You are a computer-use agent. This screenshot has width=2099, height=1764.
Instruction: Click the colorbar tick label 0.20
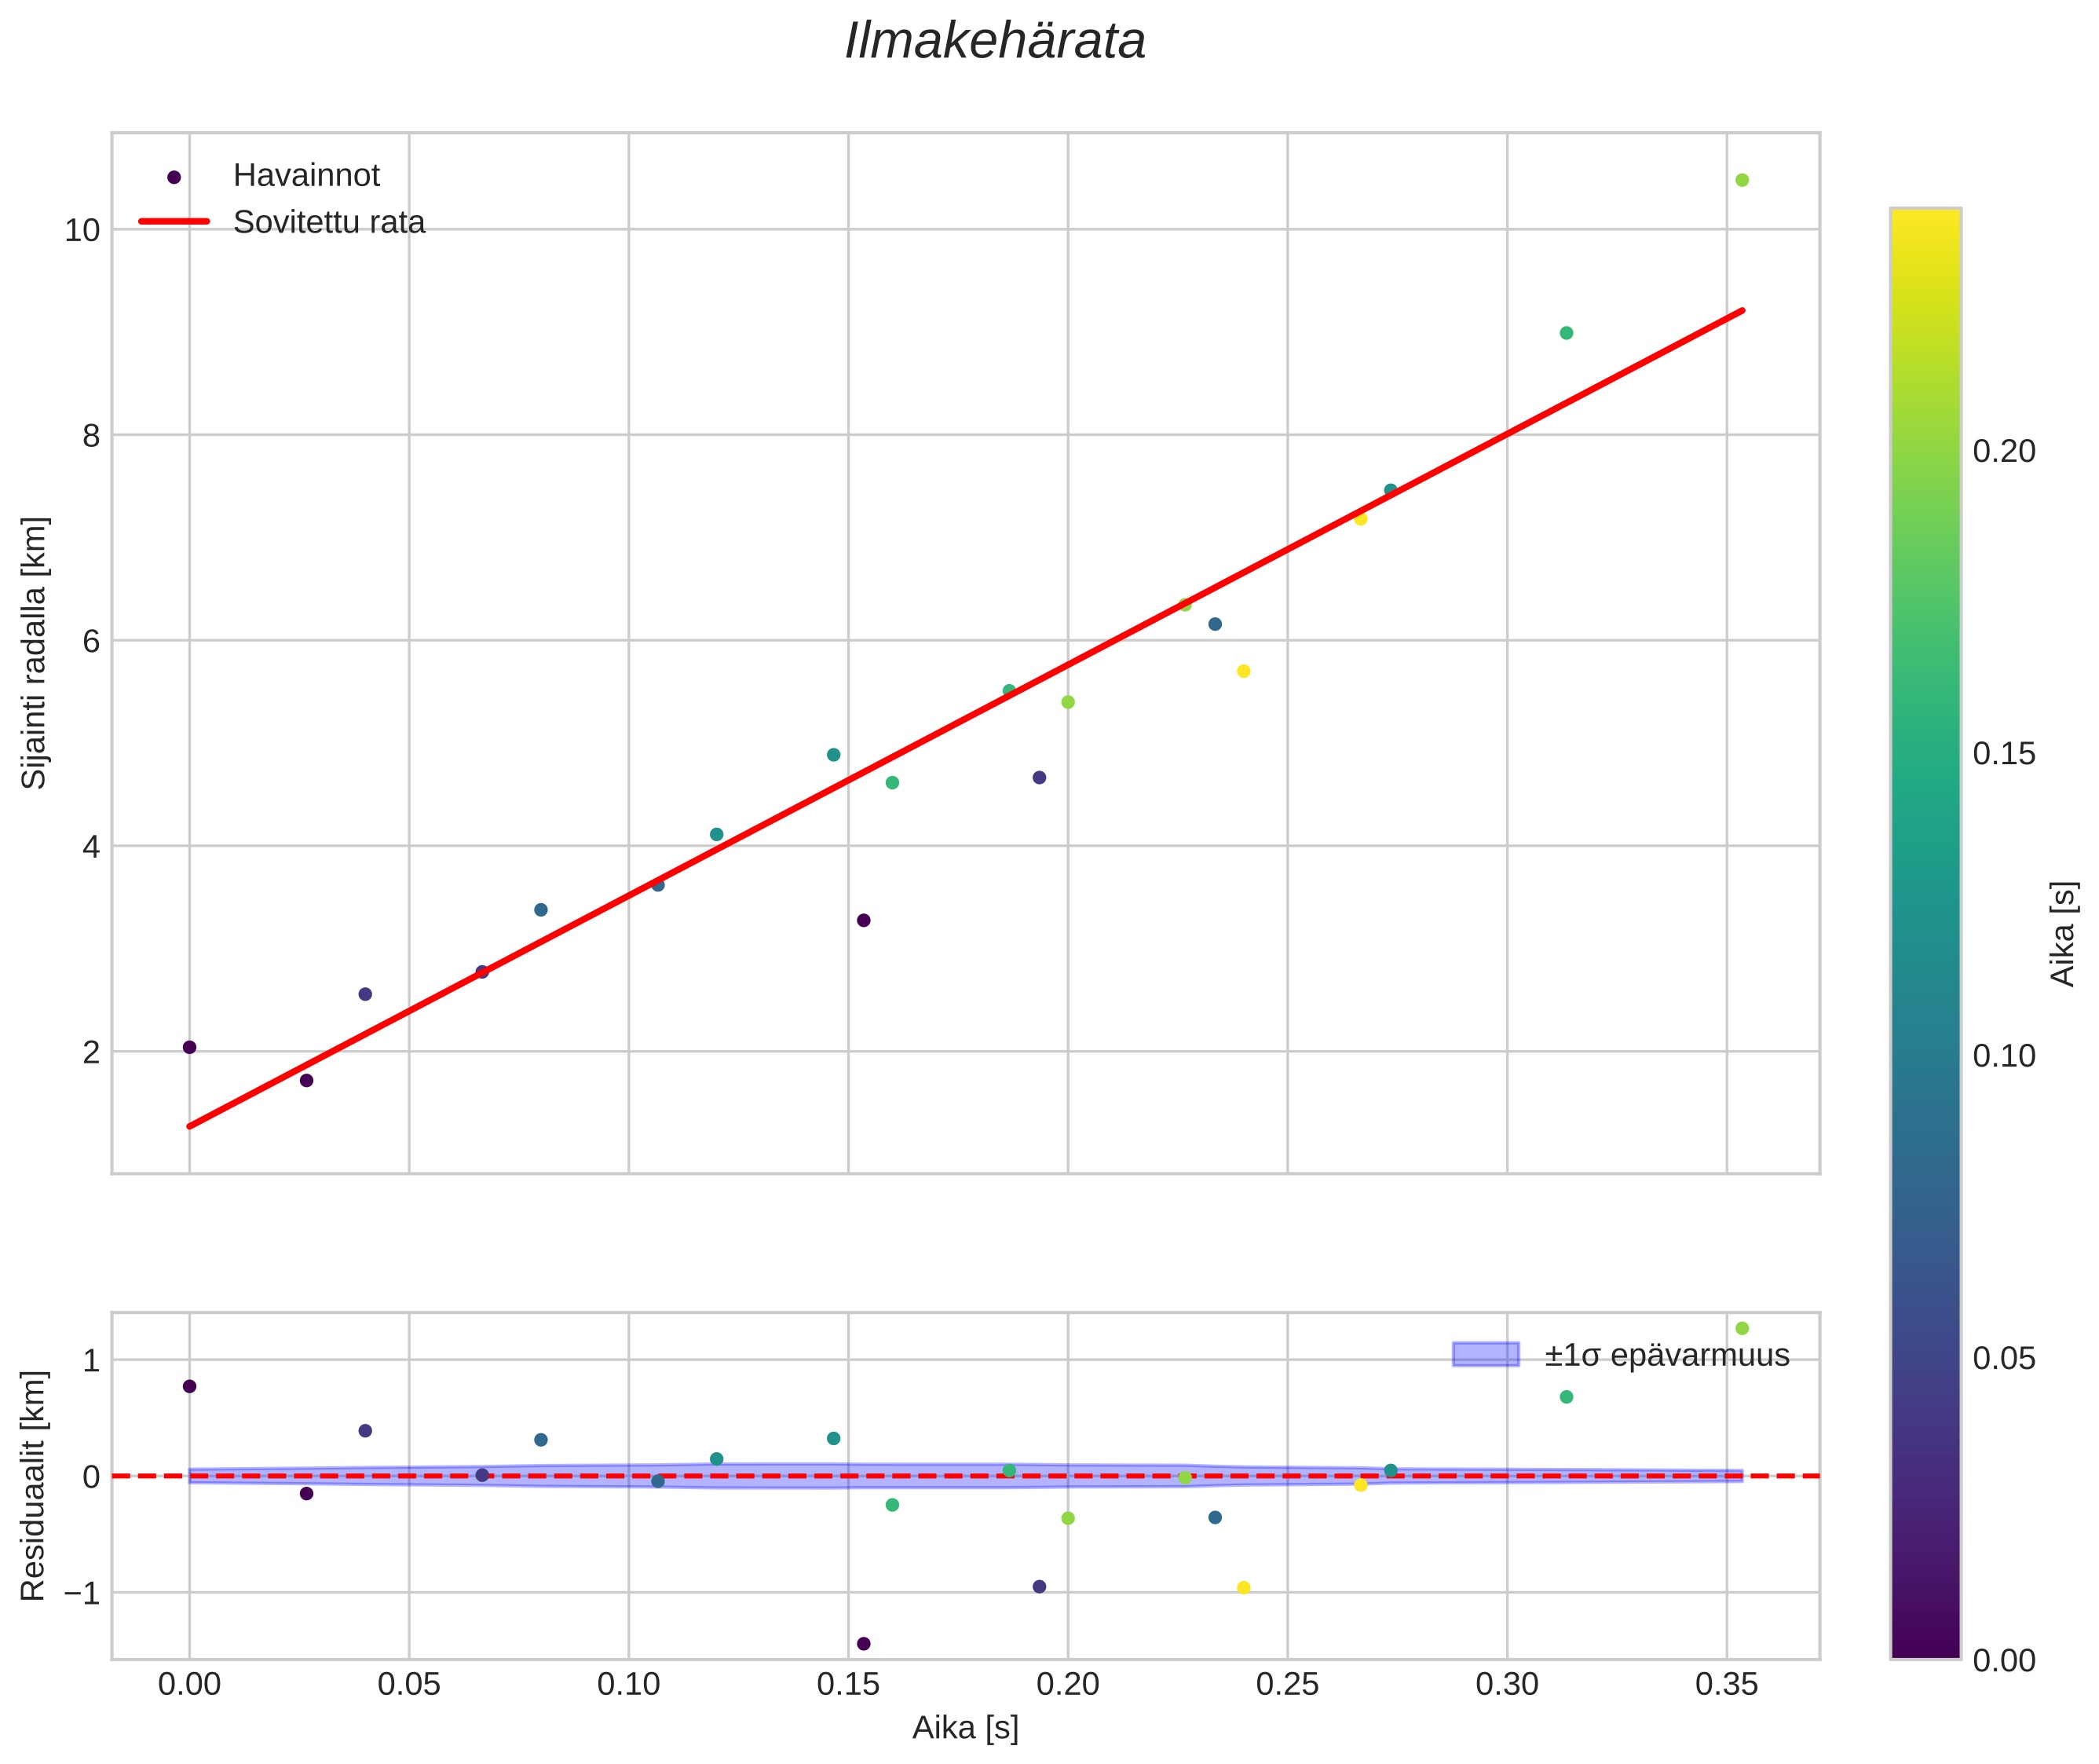click(x=2003, y=452)
